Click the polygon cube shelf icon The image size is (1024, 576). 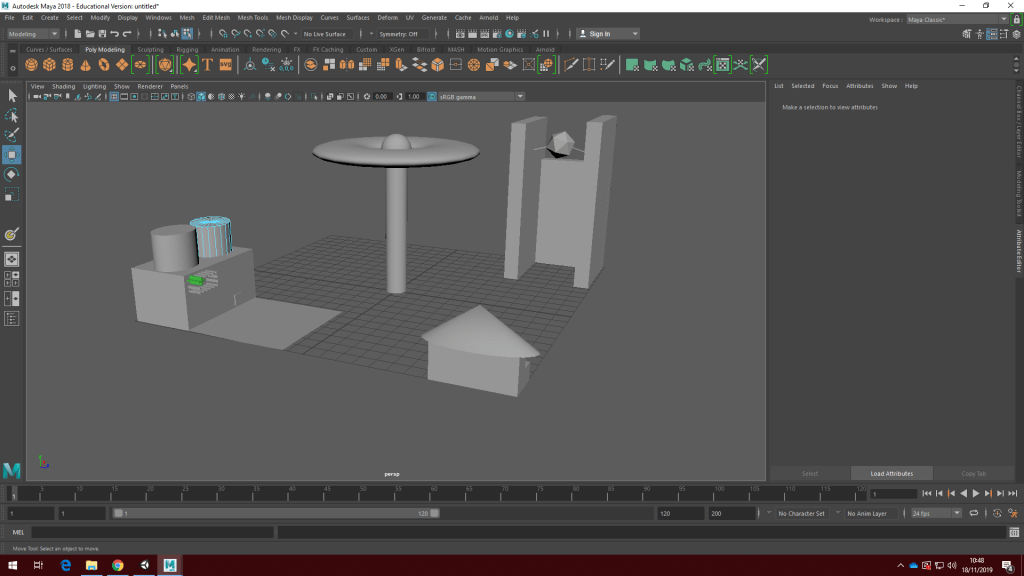(50, 65)
